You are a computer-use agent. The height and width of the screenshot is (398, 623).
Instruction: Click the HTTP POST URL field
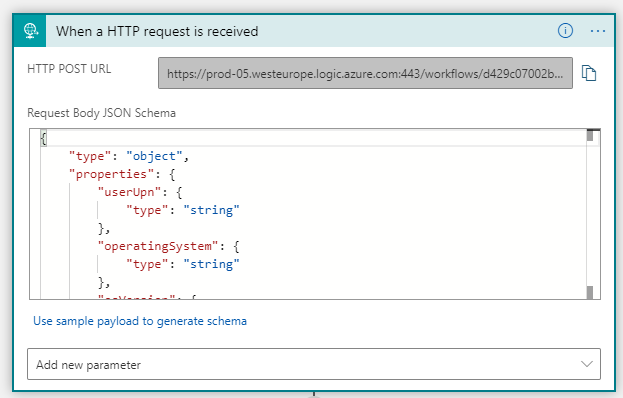pyautogui.click(x=365, y=73)
